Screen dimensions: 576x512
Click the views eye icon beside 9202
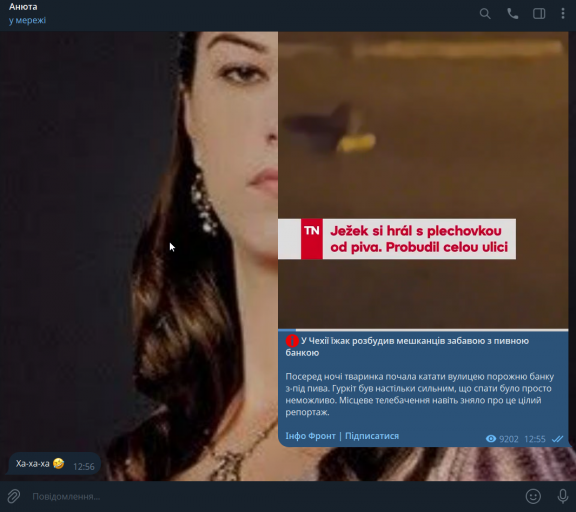(491, 439)
